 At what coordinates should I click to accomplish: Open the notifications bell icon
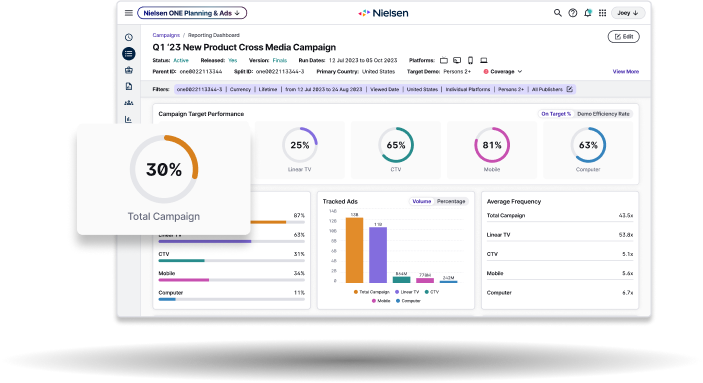tap(588, 13)
